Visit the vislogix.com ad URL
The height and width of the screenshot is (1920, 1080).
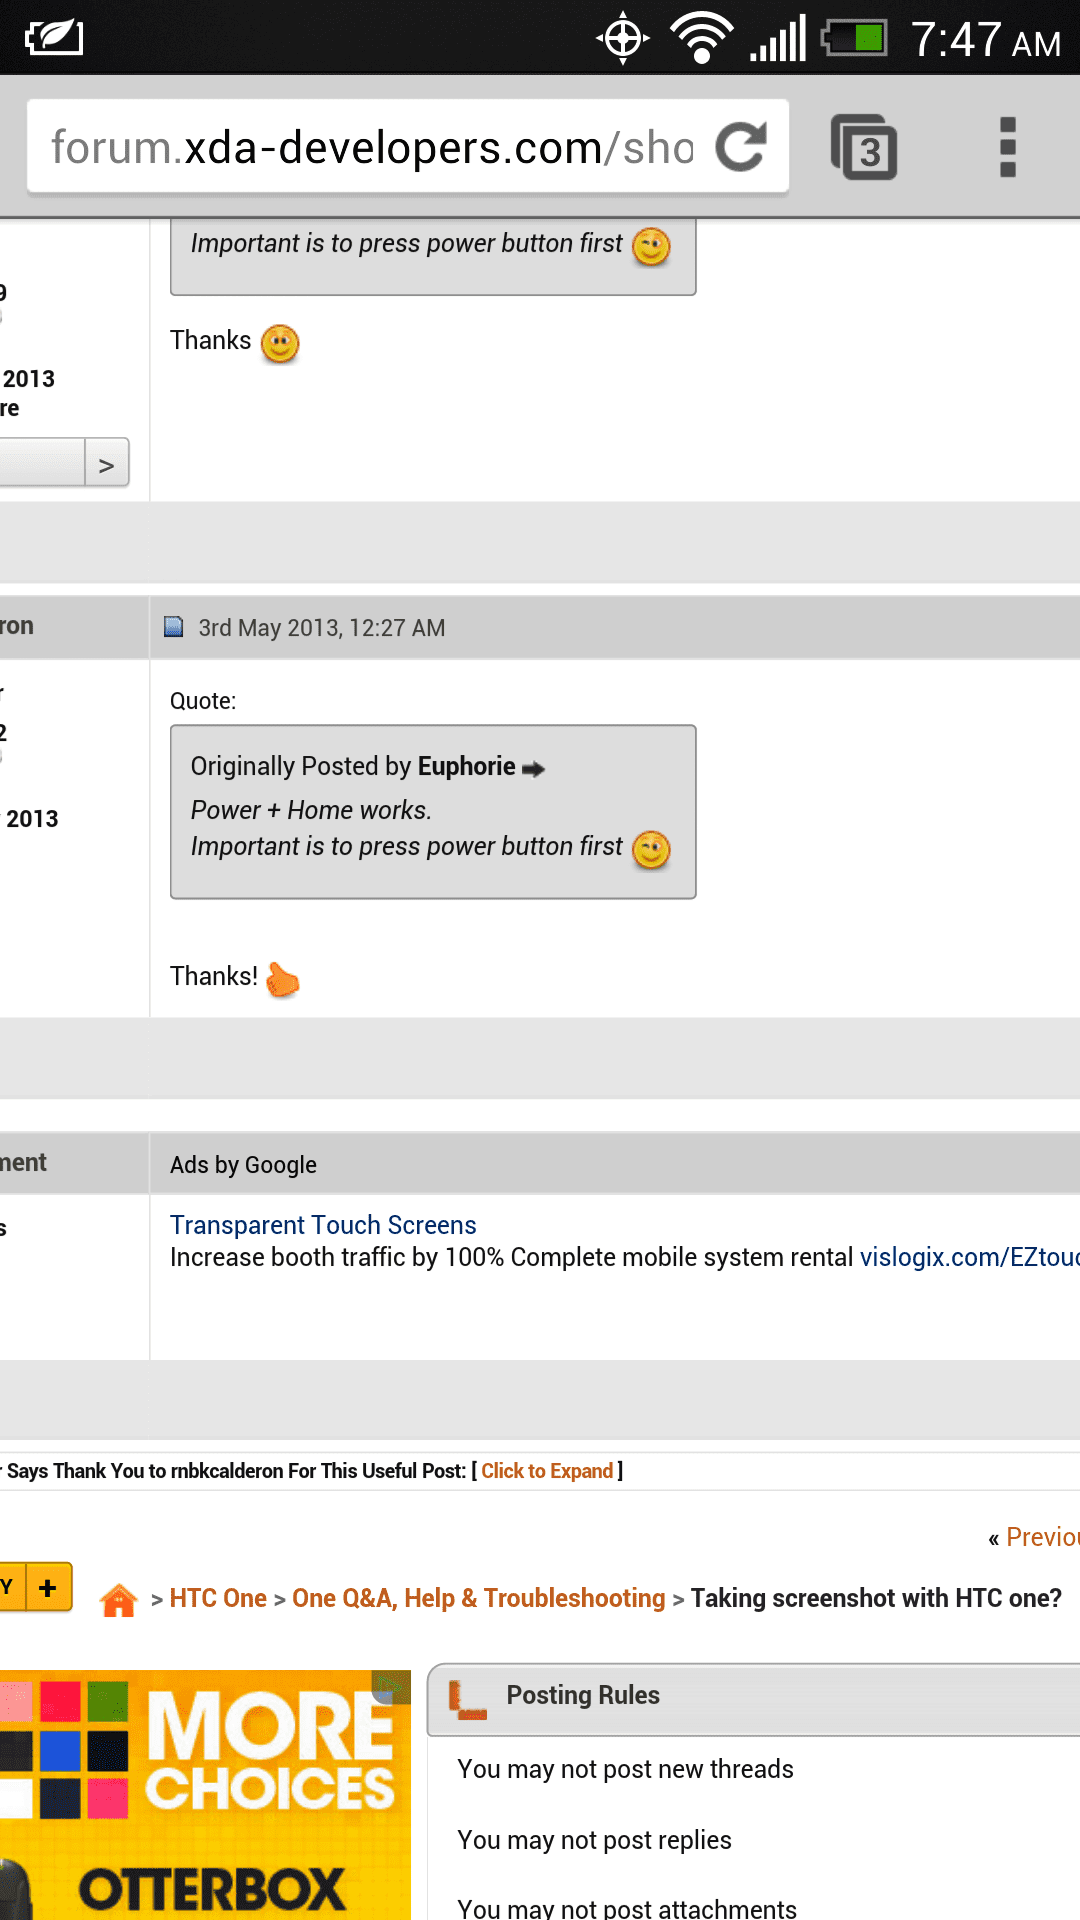coord(968,1257)
